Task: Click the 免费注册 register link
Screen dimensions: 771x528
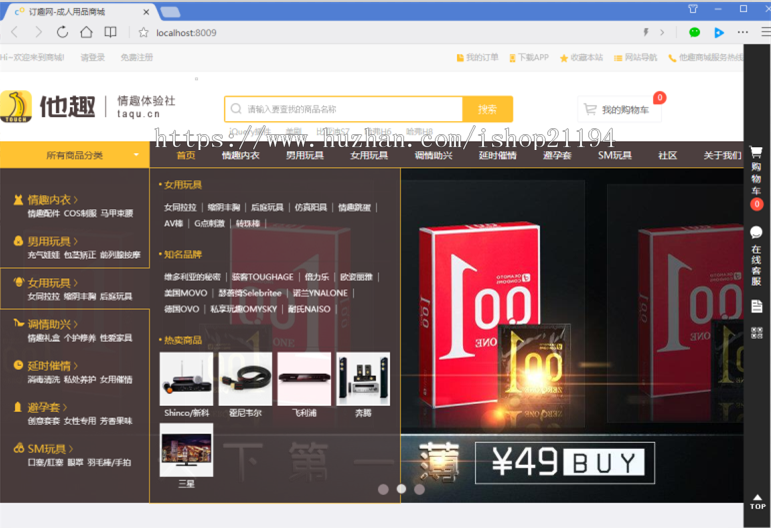Action: click(x=137, y=58)
